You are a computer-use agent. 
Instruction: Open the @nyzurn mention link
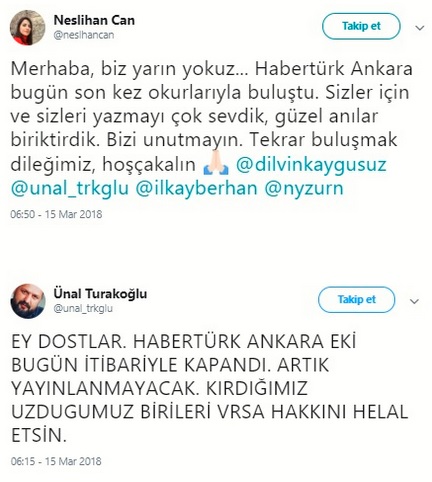point(304,189)
